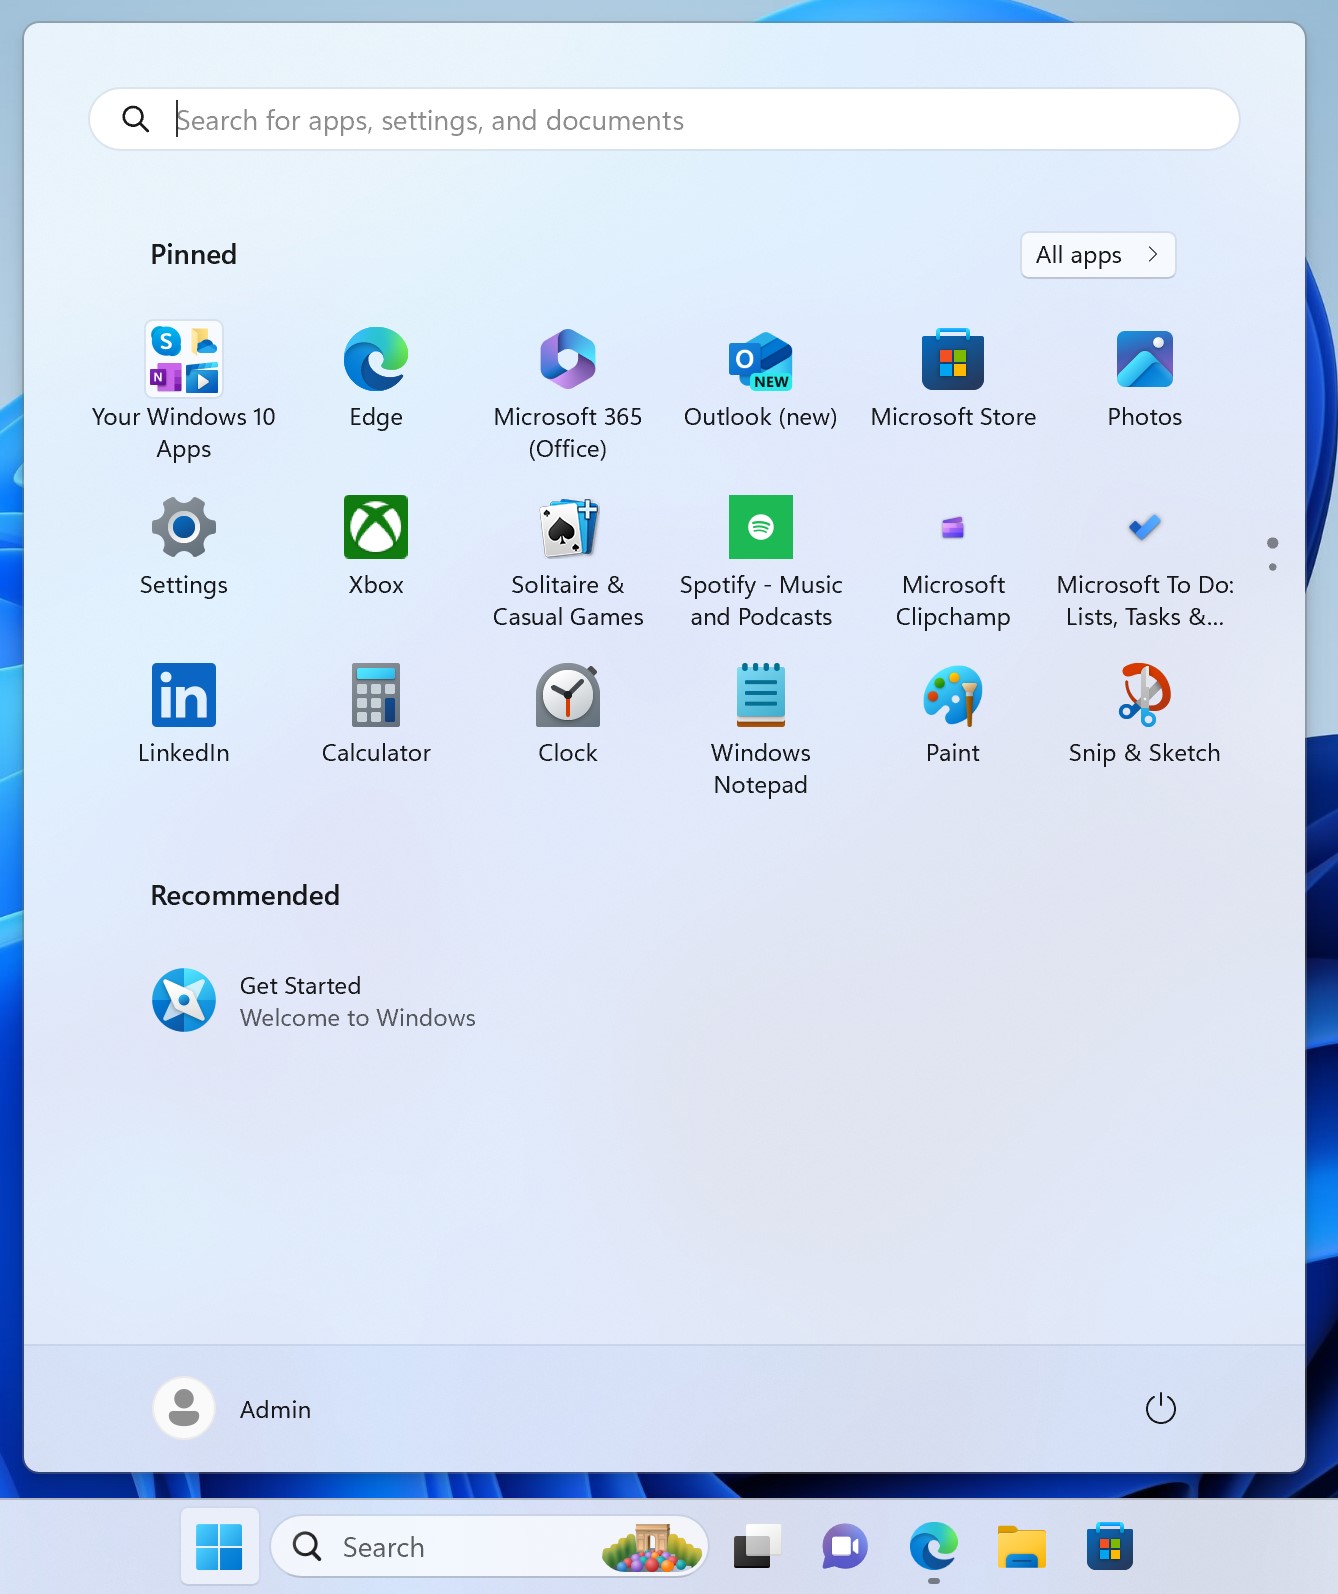Open Microsoft 365 (Office) app

coord(568,391)
